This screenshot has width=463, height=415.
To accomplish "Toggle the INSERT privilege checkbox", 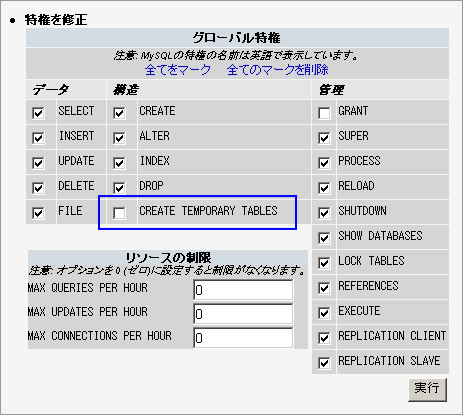I will 38,138.
